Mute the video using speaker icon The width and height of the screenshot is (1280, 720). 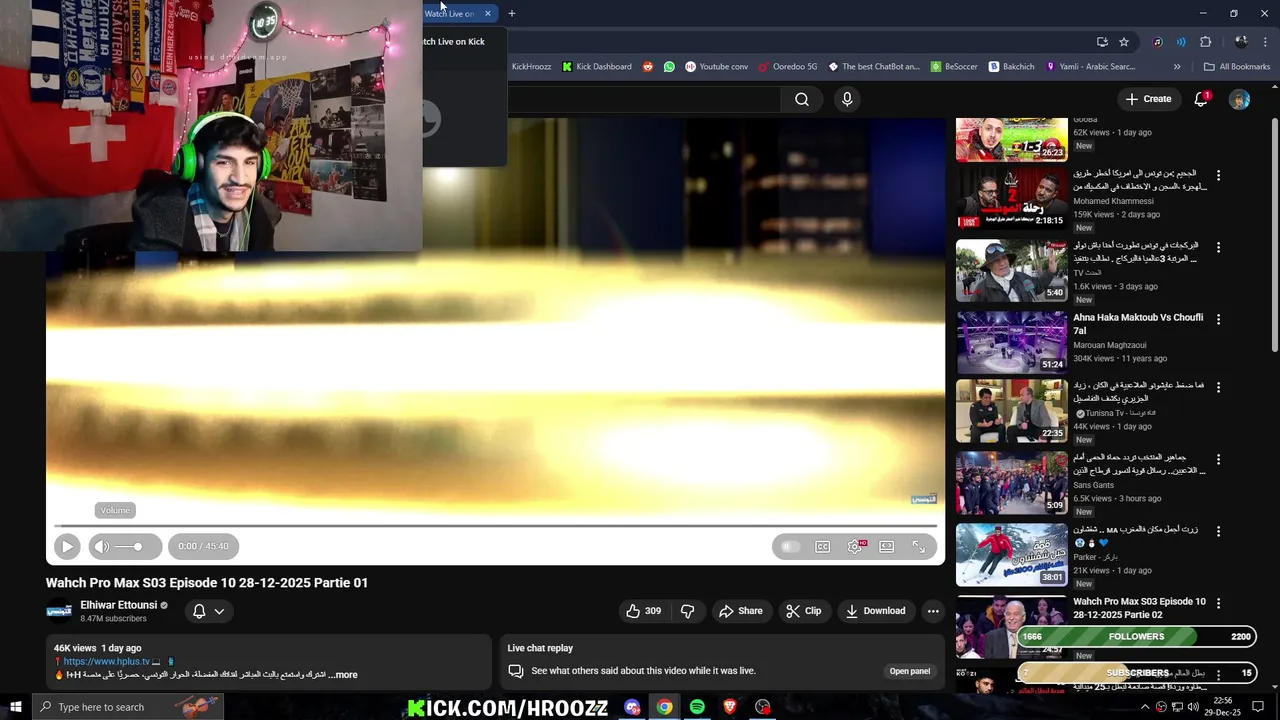point(101,546)
